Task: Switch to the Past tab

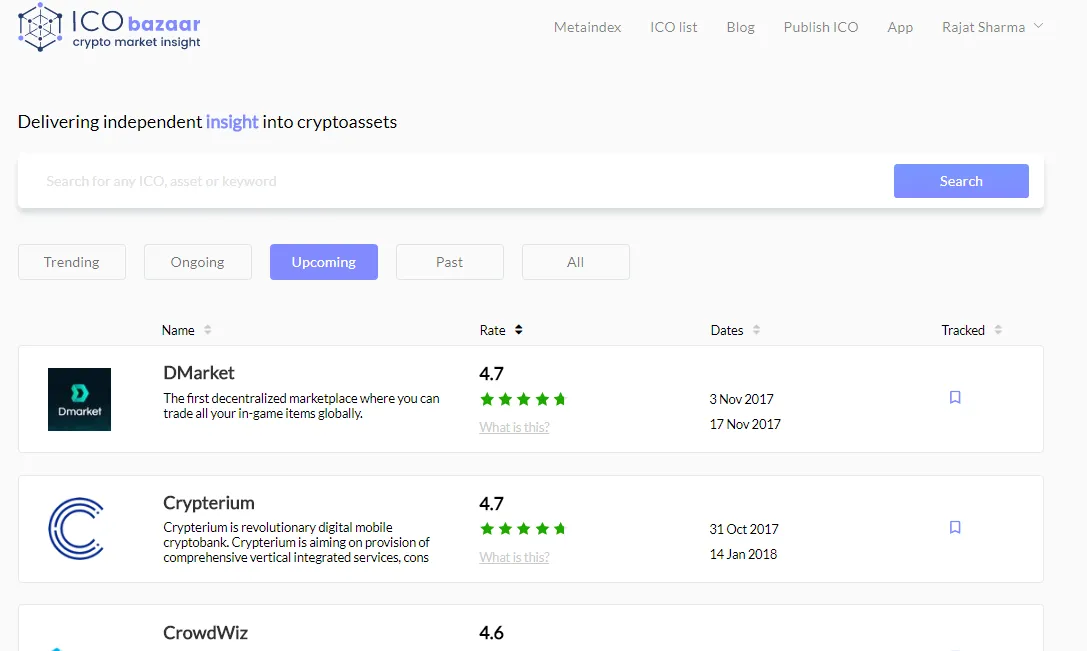Action: [450, 262]
